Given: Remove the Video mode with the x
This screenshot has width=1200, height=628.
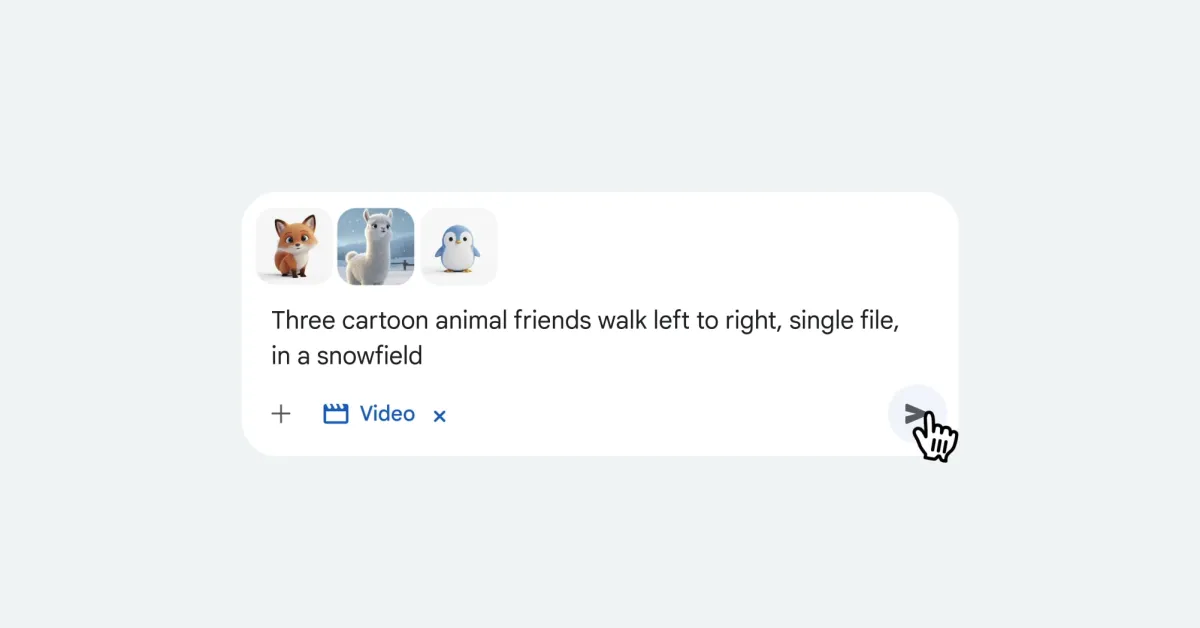Looking at the screenshot, I should 439,416.
